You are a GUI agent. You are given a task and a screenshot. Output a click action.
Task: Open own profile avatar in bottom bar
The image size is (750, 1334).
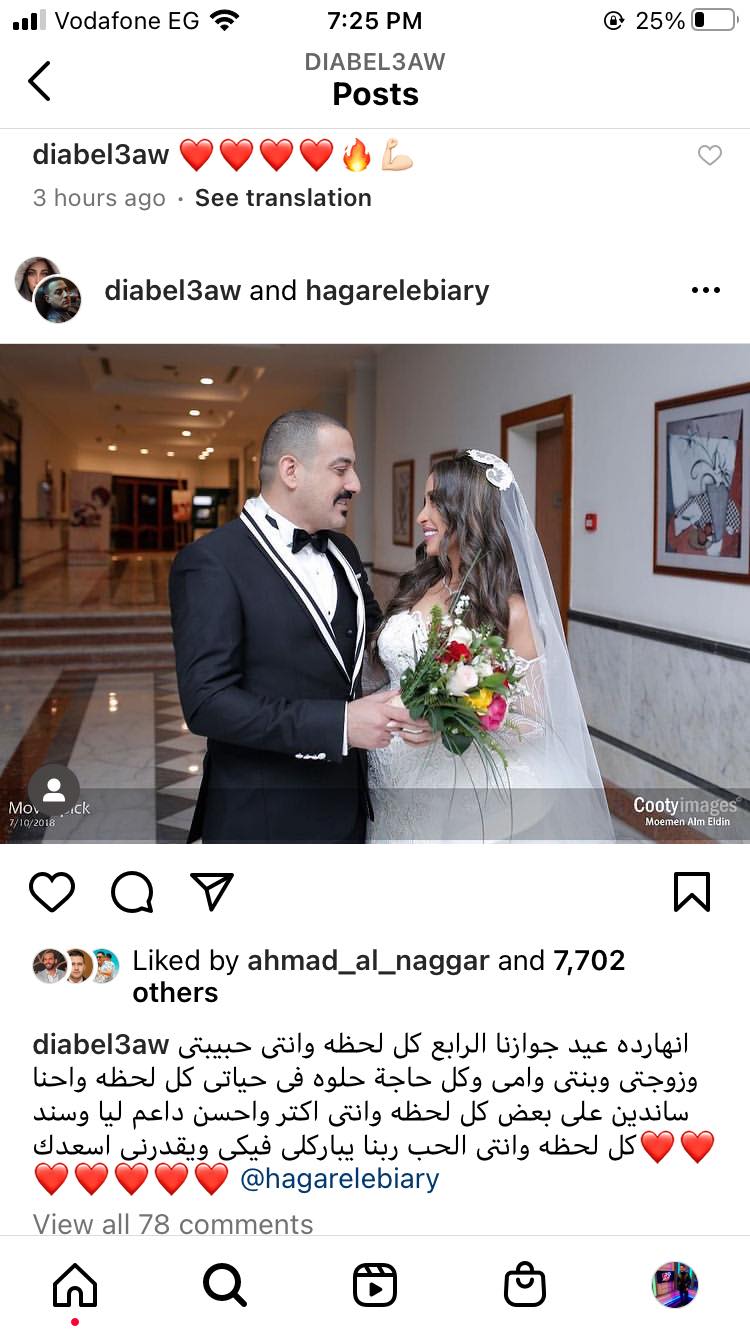pos(675,1285)
